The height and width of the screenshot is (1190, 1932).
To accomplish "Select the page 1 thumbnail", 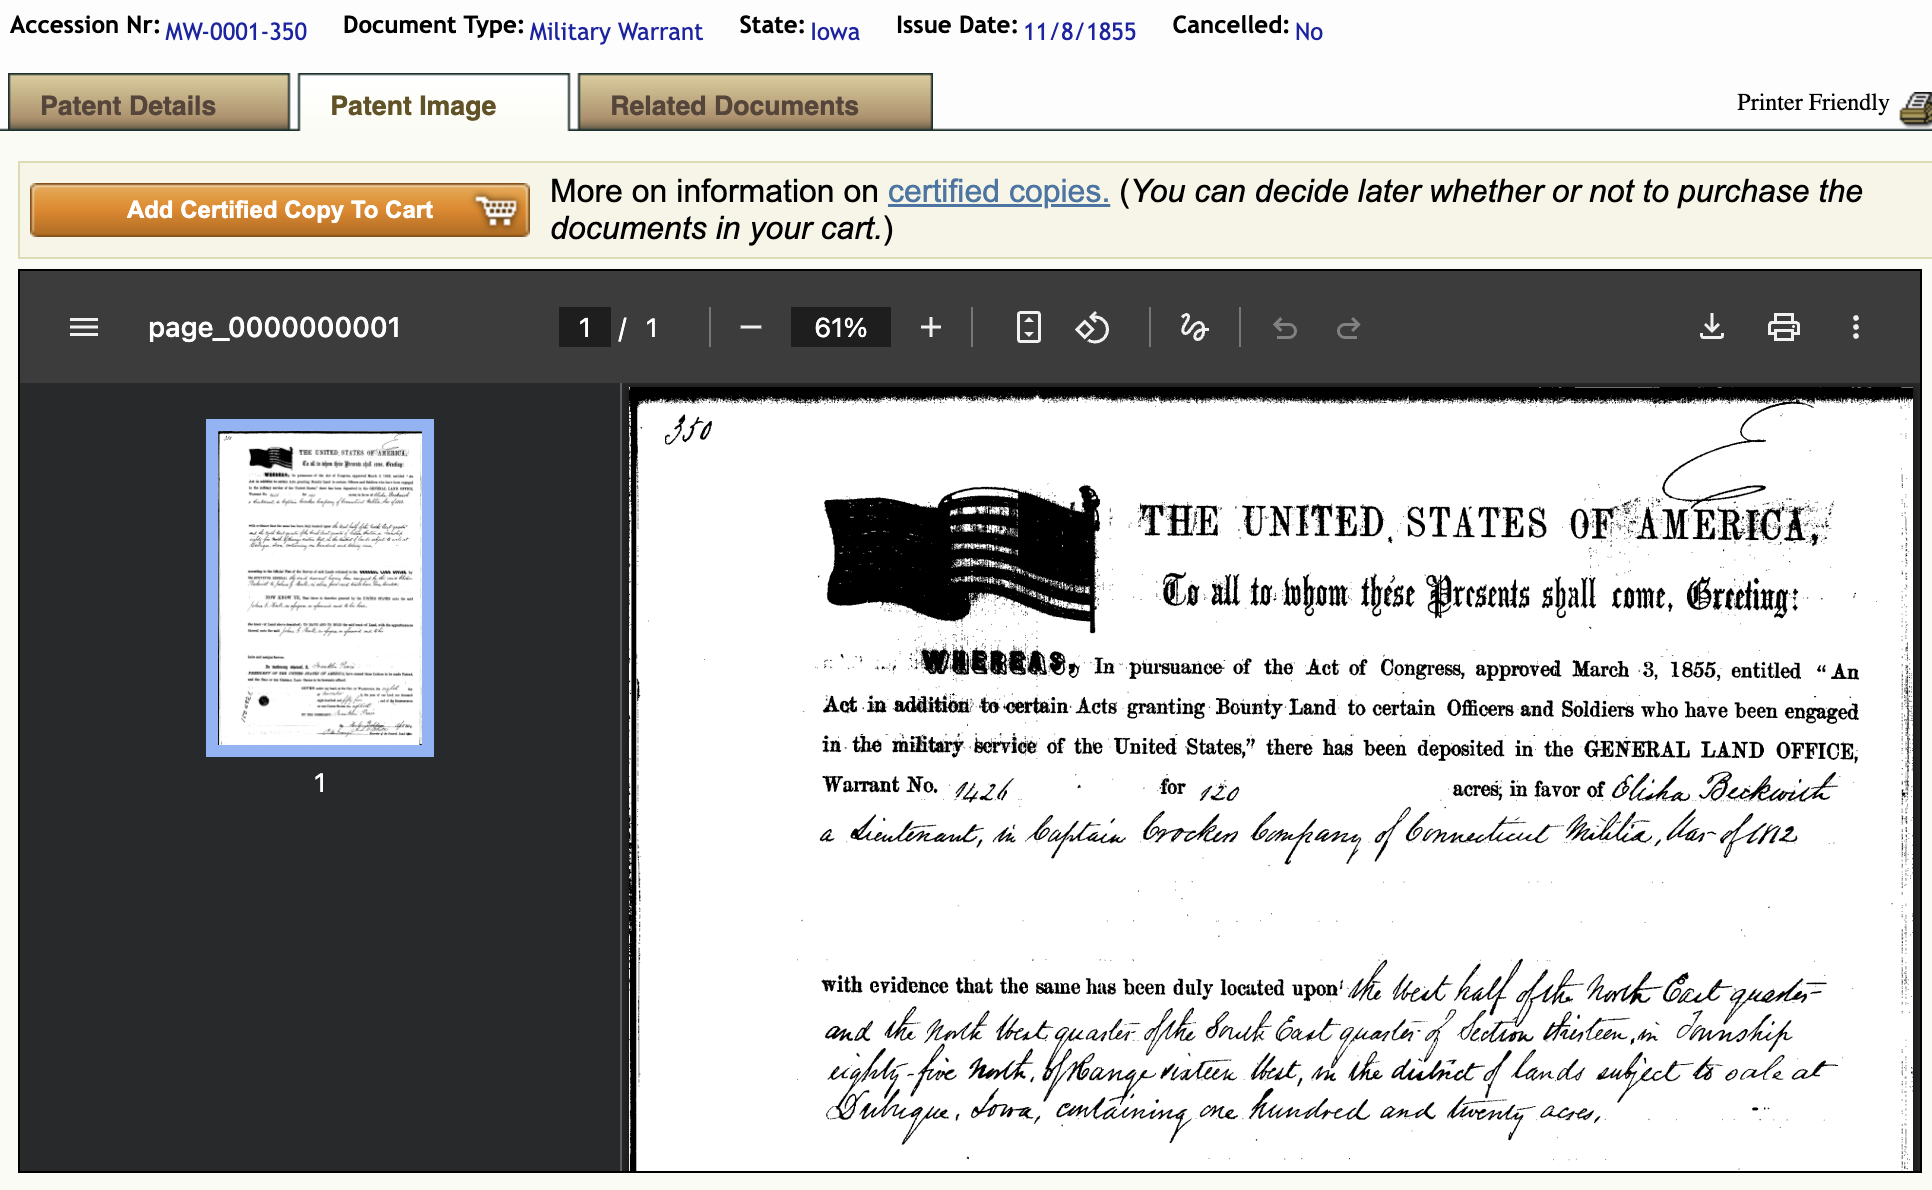I will click(x=320, y=588).
